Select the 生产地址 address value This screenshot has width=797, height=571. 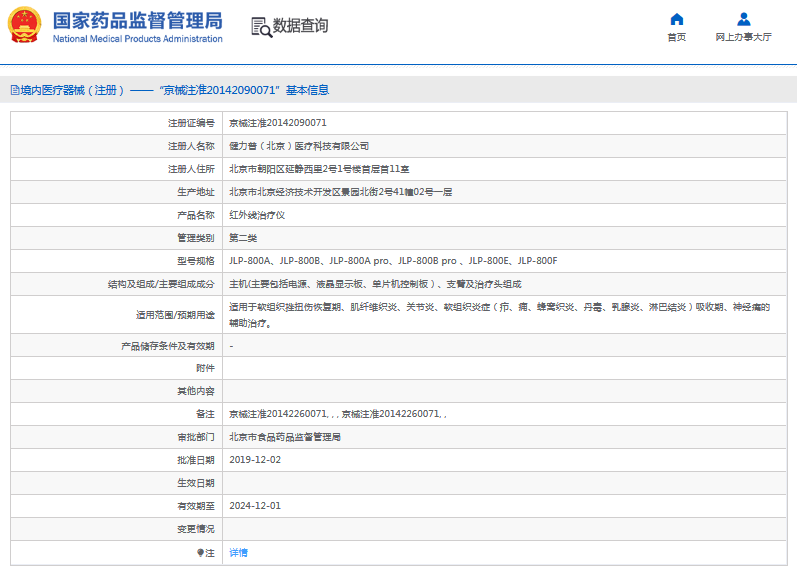coord(341,192)
